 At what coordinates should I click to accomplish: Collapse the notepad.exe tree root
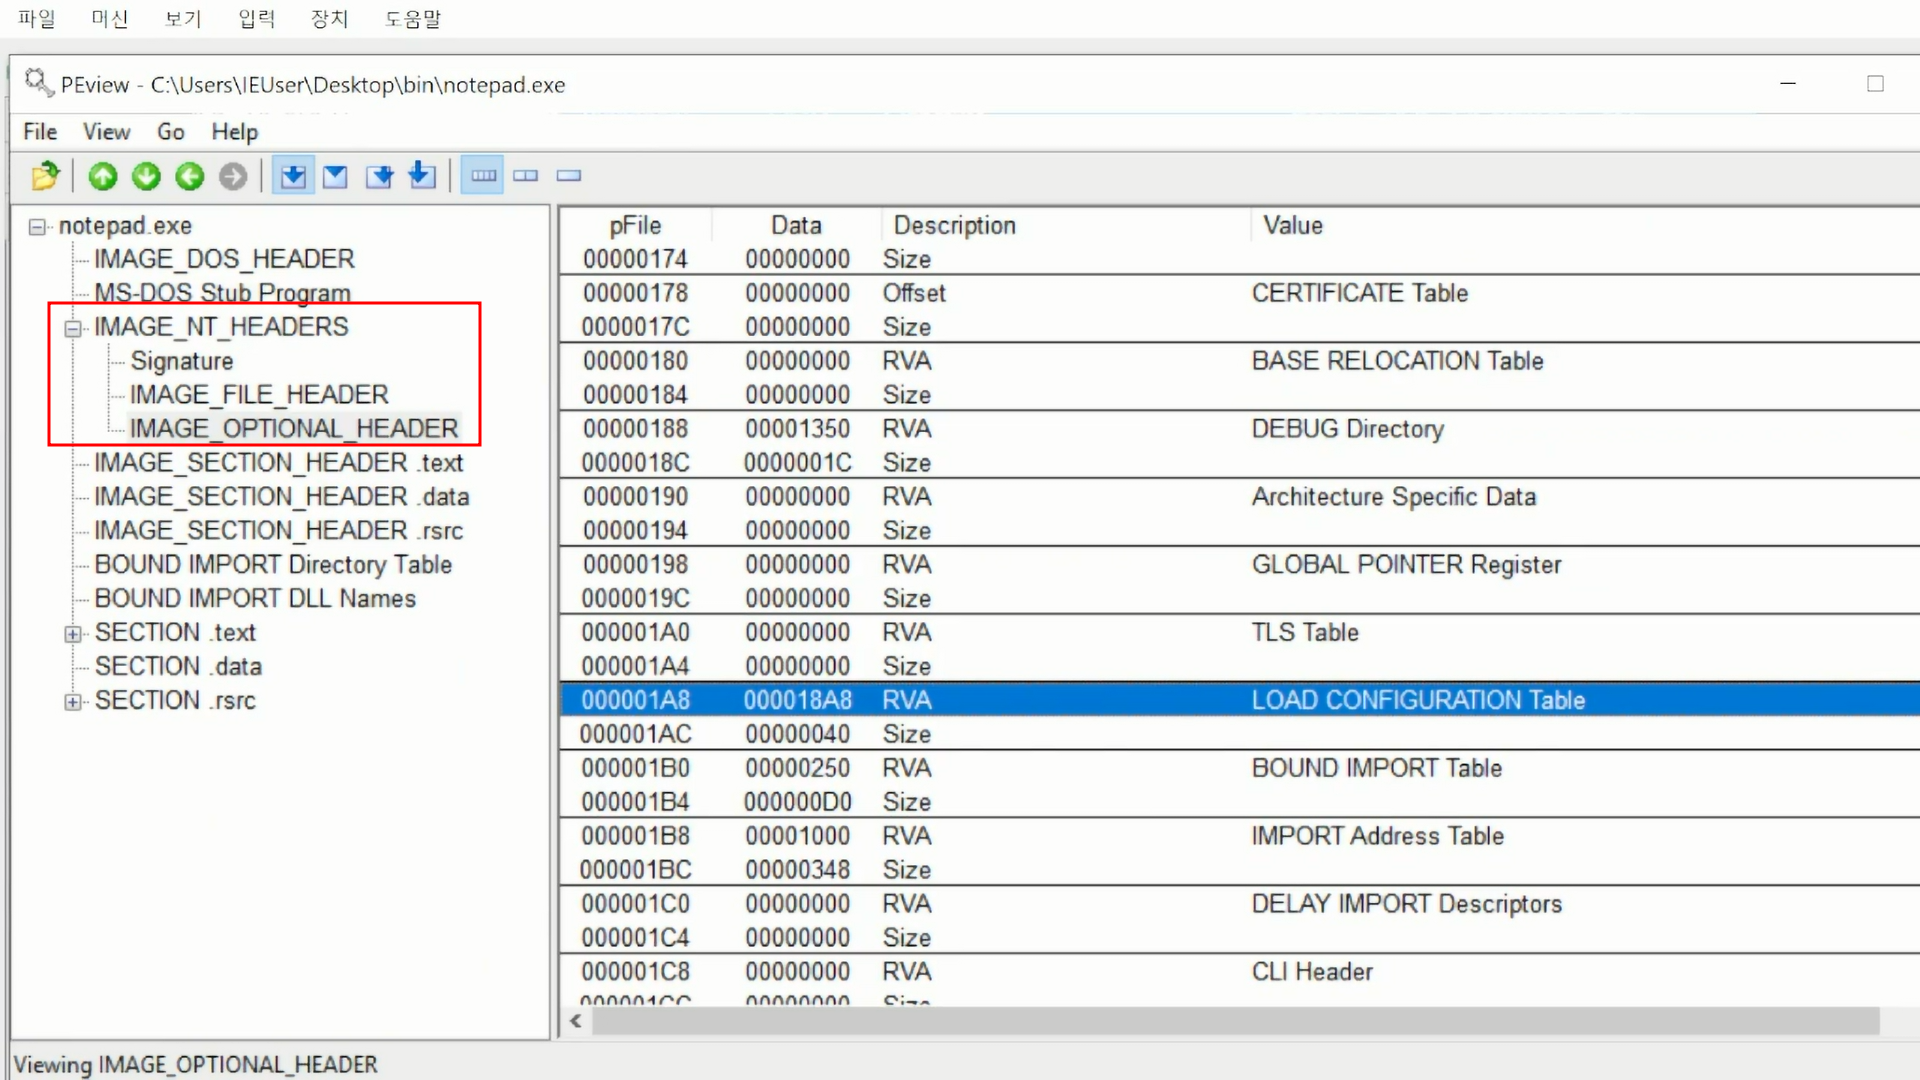(37, 227)
